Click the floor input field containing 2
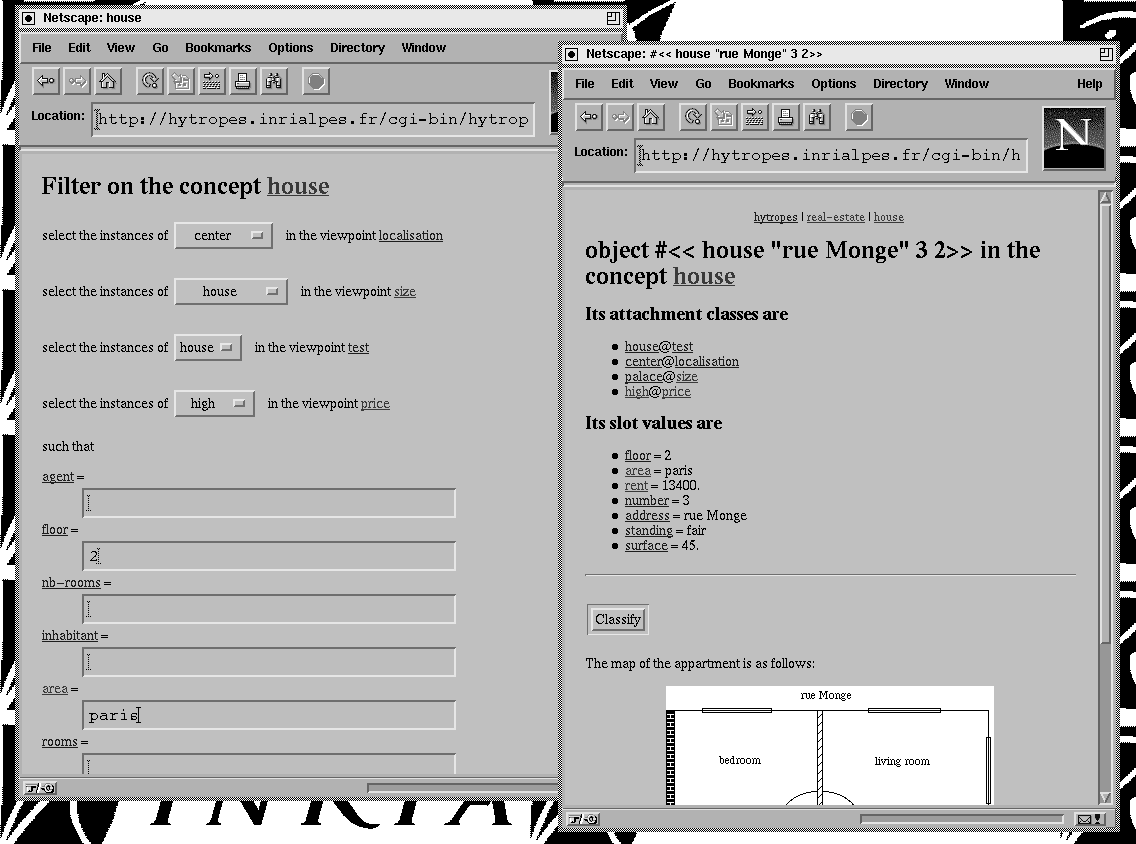 coord(269,556)
